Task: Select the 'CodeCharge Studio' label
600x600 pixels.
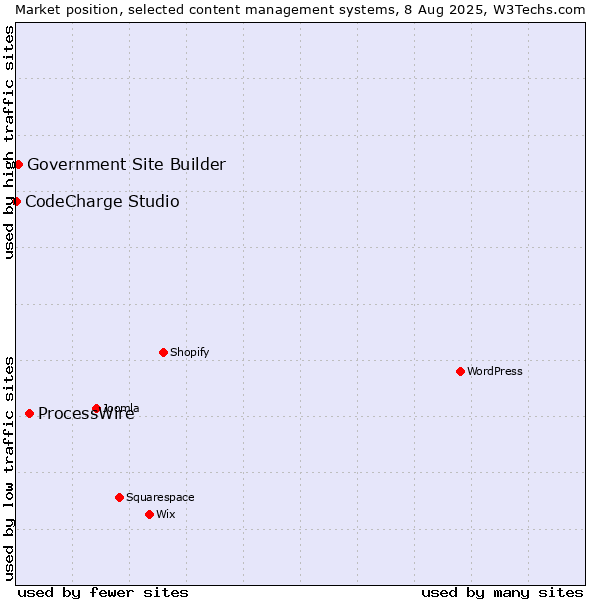Action: point(102,202)
